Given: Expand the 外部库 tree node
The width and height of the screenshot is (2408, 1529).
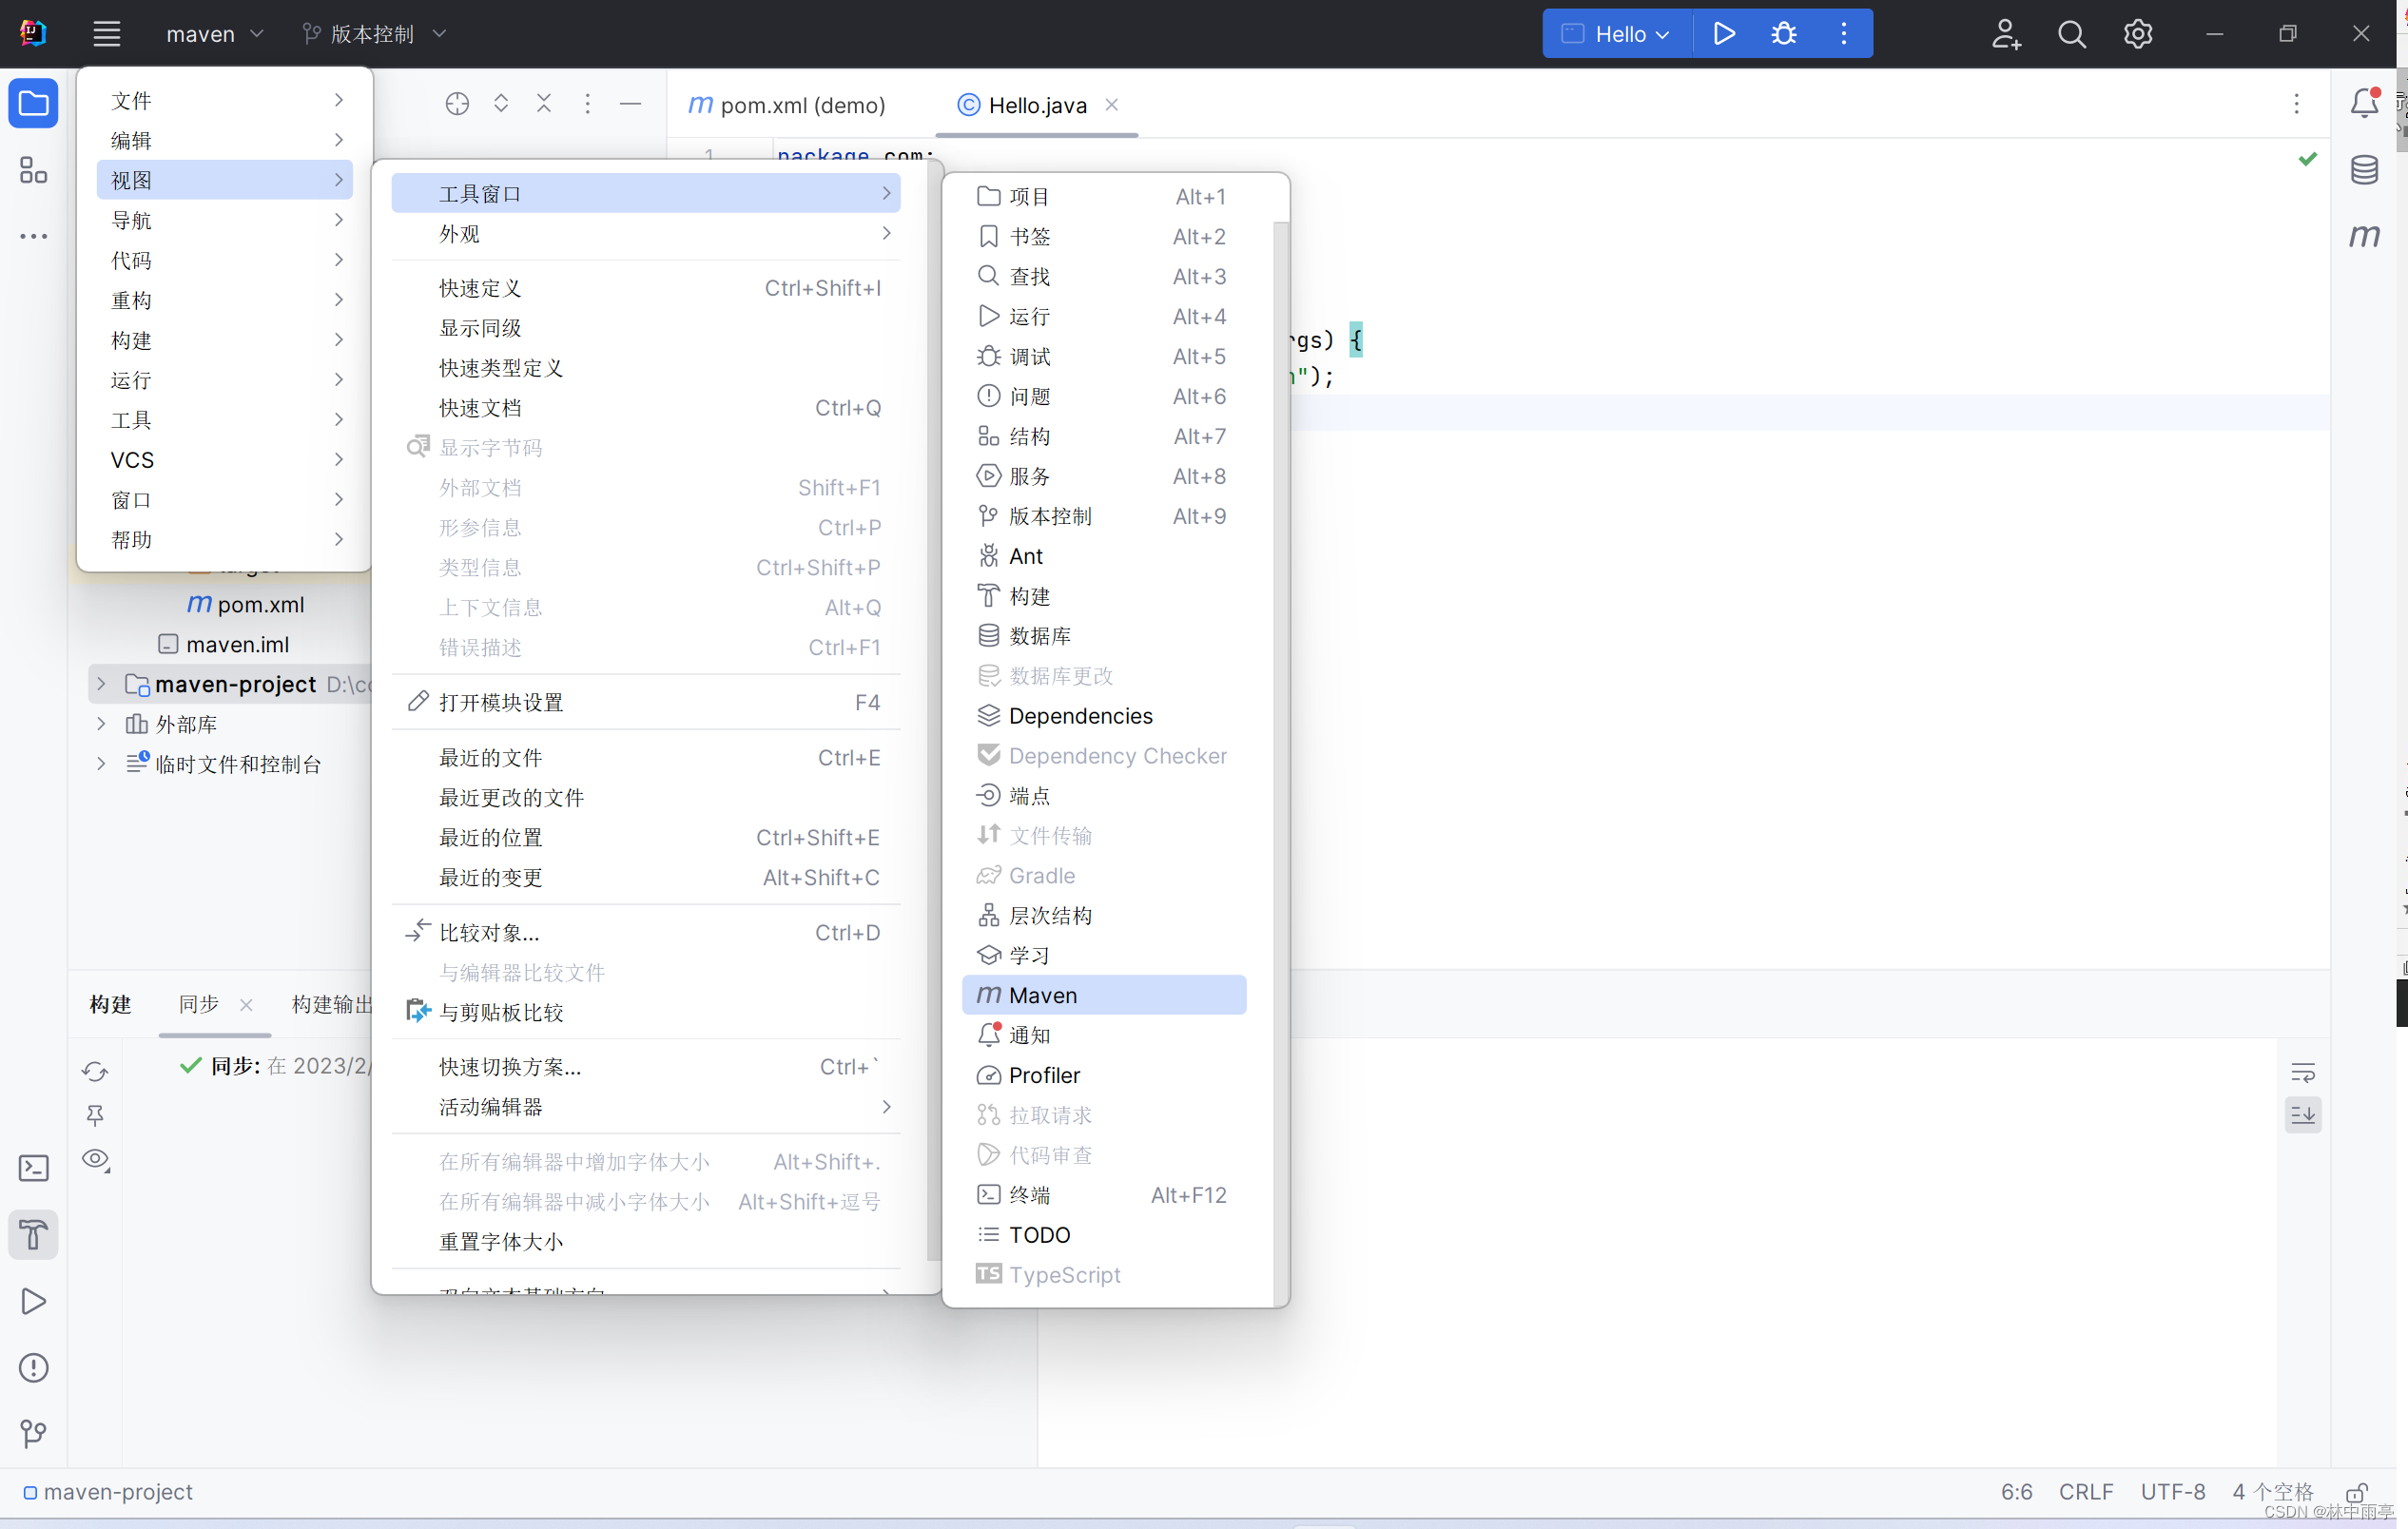Looking at the screenshot, I should coord(101,723).
